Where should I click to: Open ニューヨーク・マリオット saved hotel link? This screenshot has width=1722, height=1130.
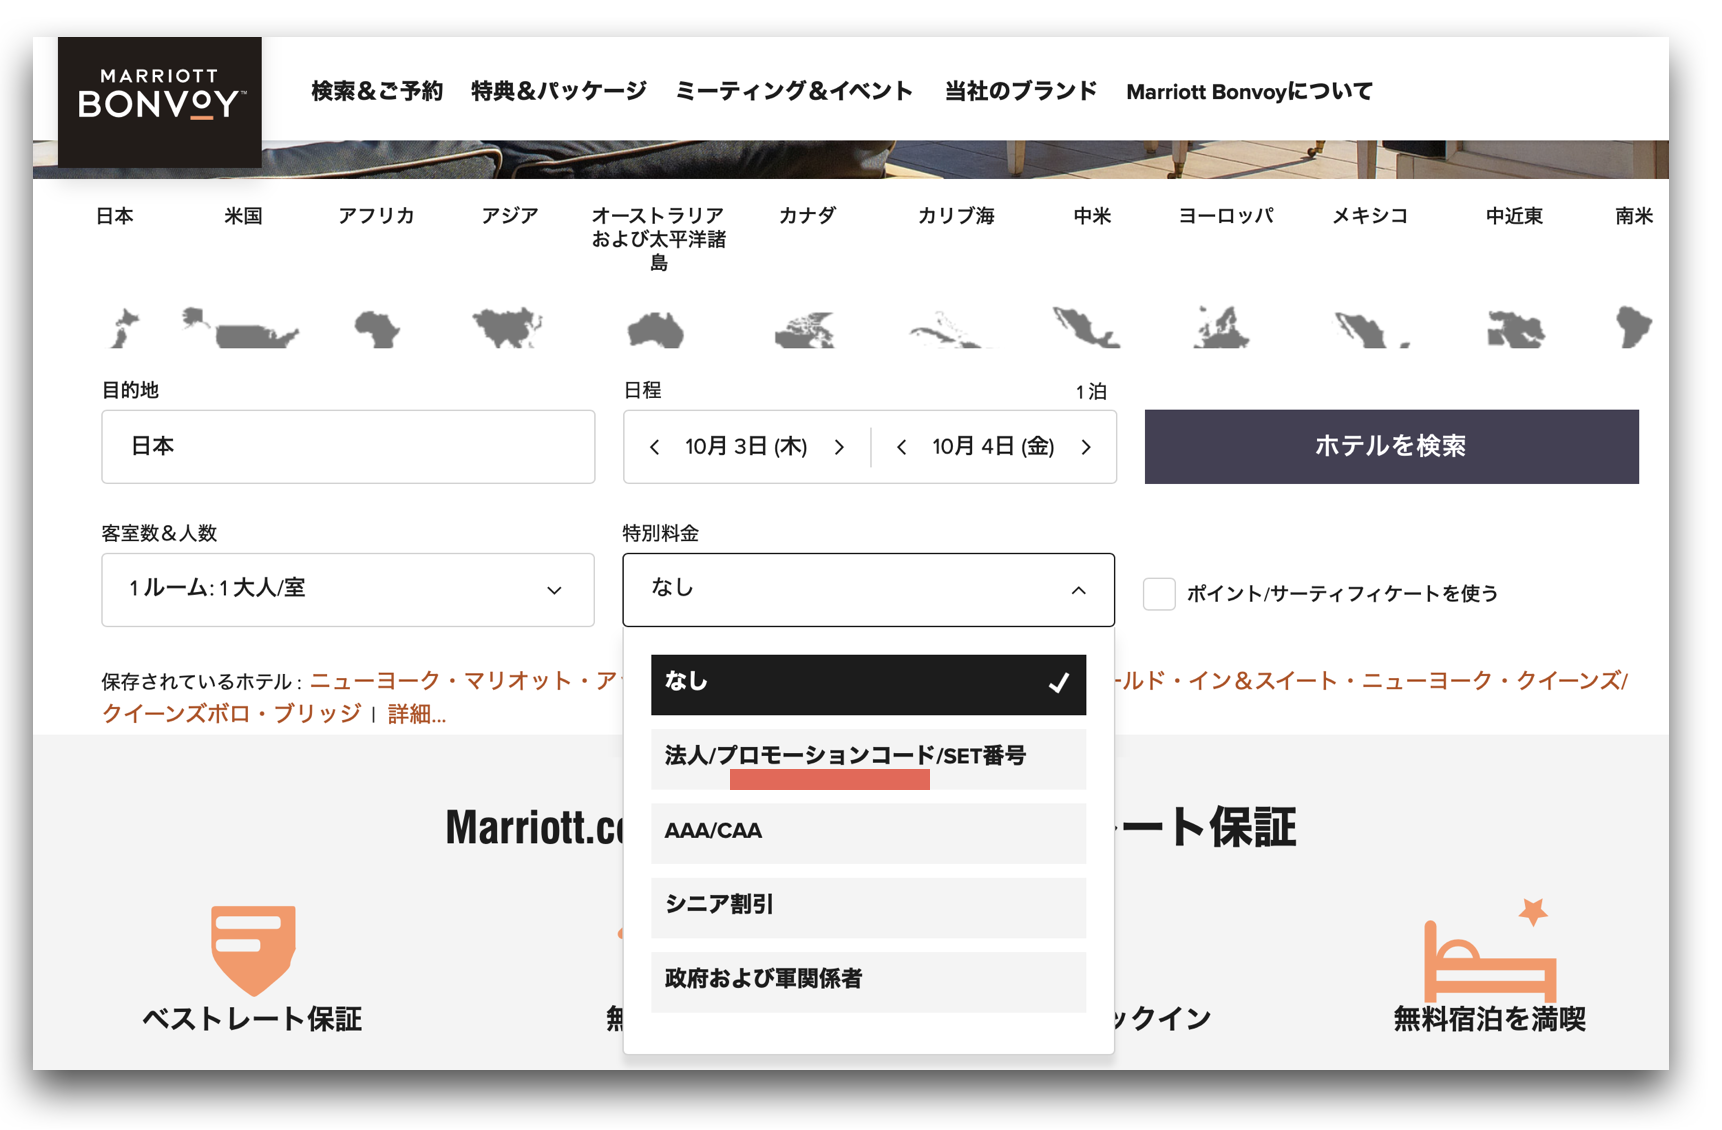coord(465,681)
